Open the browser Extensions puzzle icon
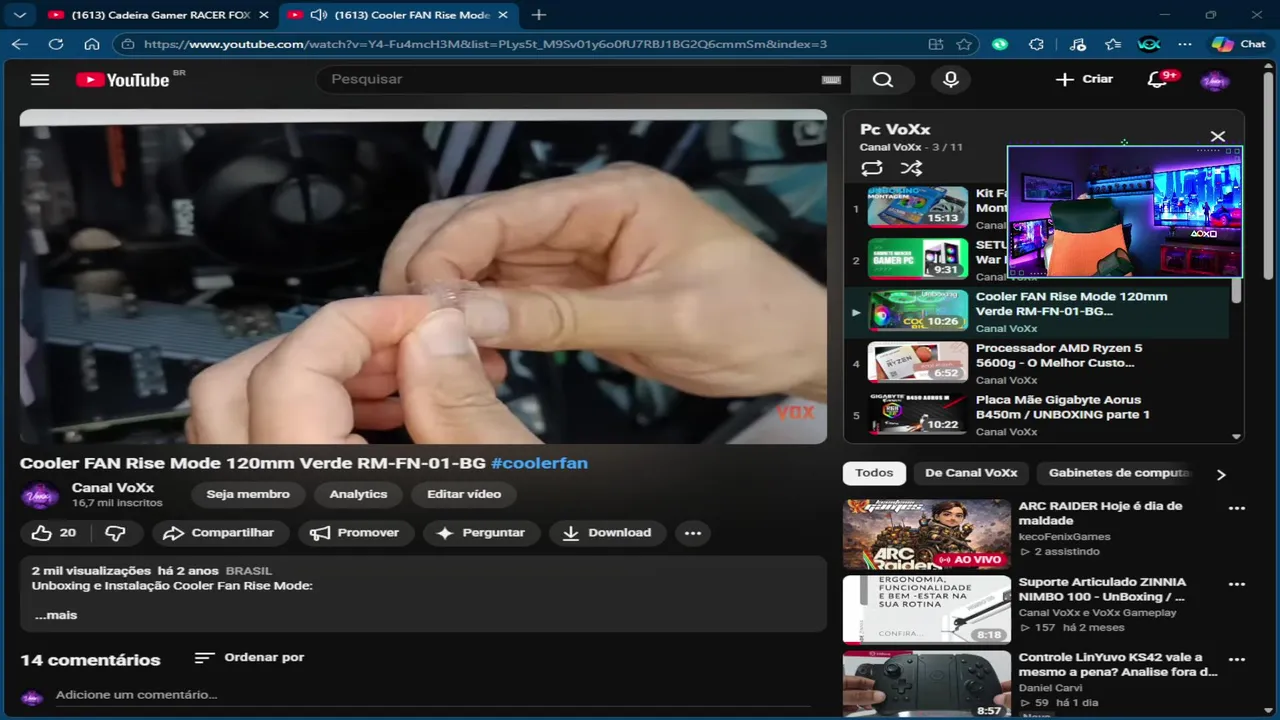This screenshot has width=1280, height=720. click(1037, 44)
